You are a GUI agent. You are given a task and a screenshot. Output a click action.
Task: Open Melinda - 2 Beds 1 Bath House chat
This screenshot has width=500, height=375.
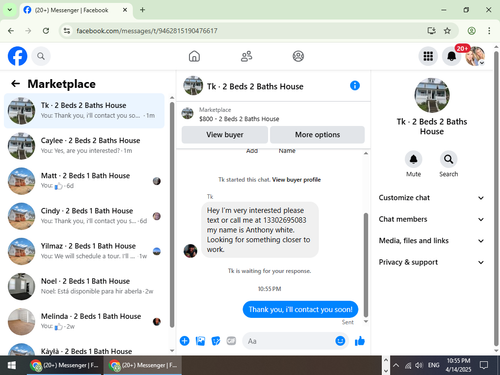point(84,321)
